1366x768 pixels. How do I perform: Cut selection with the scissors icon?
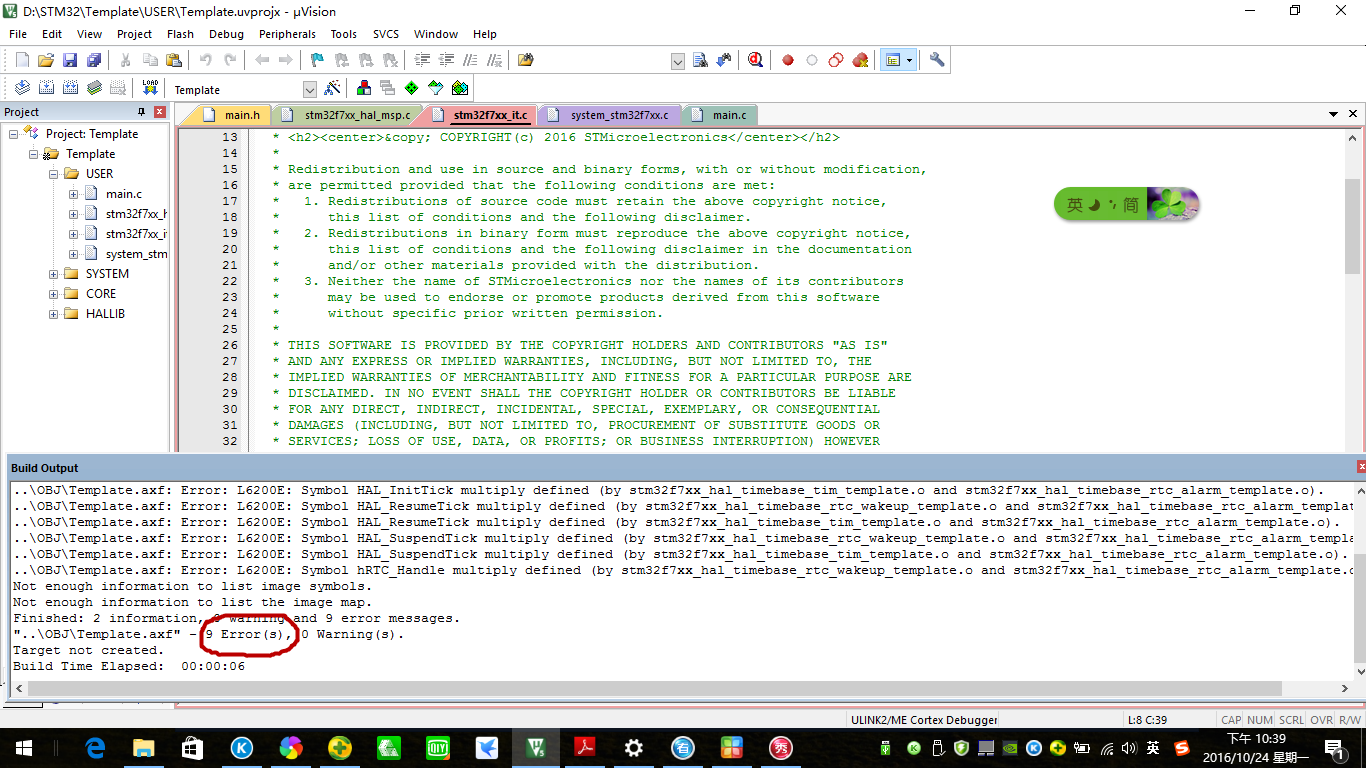(x=126, y=60)
